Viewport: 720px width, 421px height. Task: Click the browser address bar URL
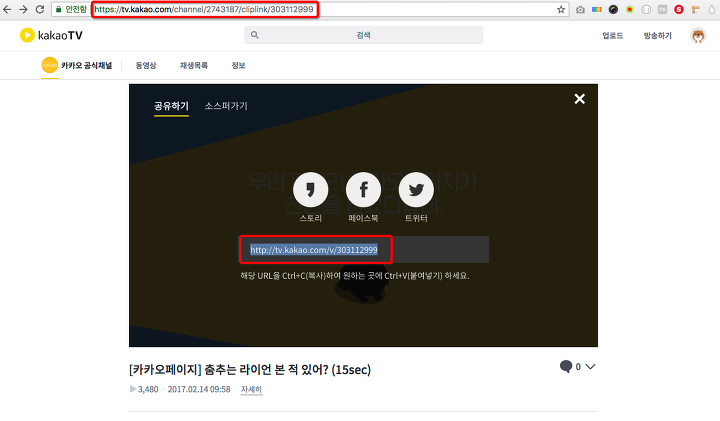tap(204, 9)
